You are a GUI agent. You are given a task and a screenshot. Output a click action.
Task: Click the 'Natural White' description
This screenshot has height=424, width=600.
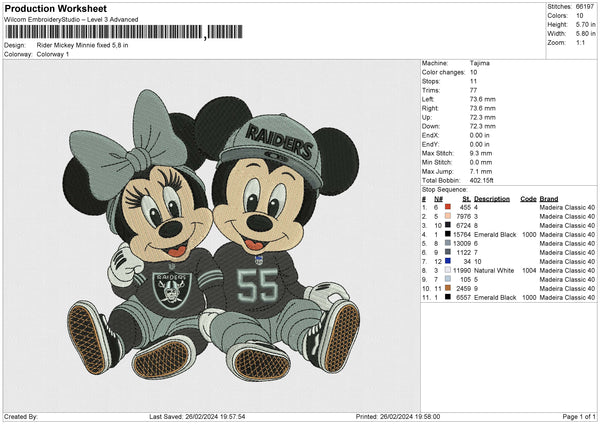point(494,271)
